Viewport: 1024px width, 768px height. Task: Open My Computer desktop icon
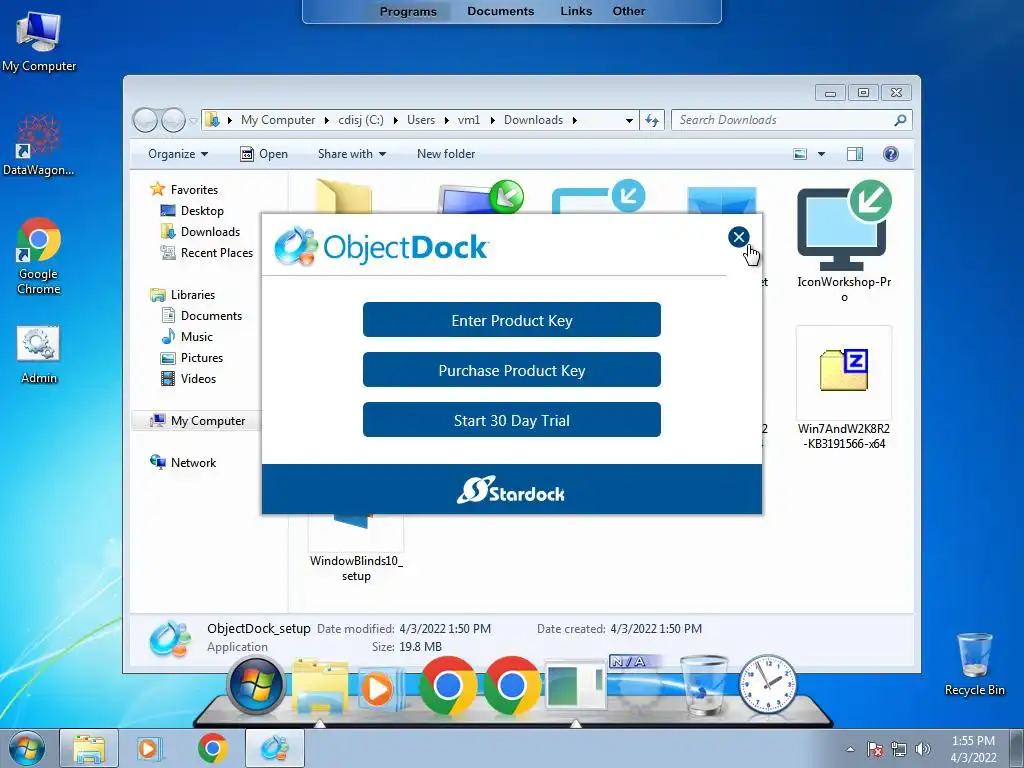tap(39, 40)
